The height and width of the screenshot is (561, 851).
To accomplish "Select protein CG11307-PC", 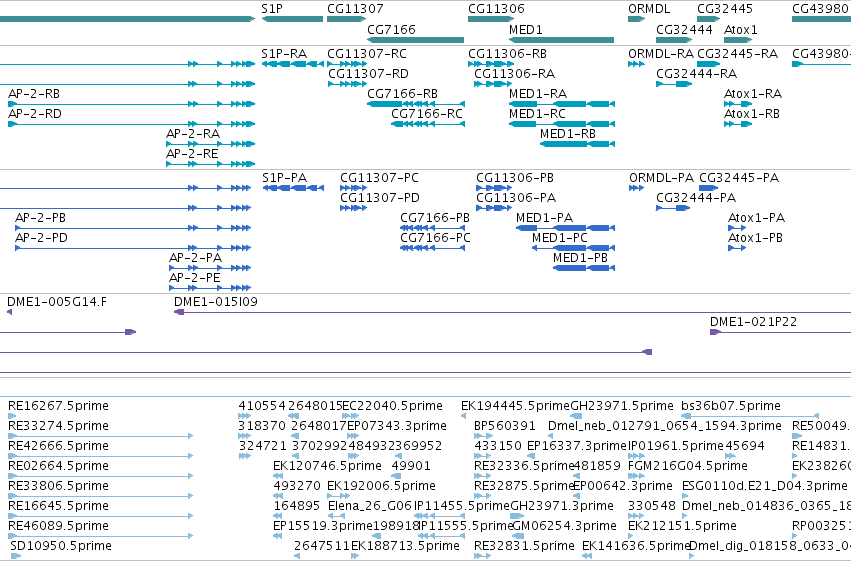I will point(379,177).
